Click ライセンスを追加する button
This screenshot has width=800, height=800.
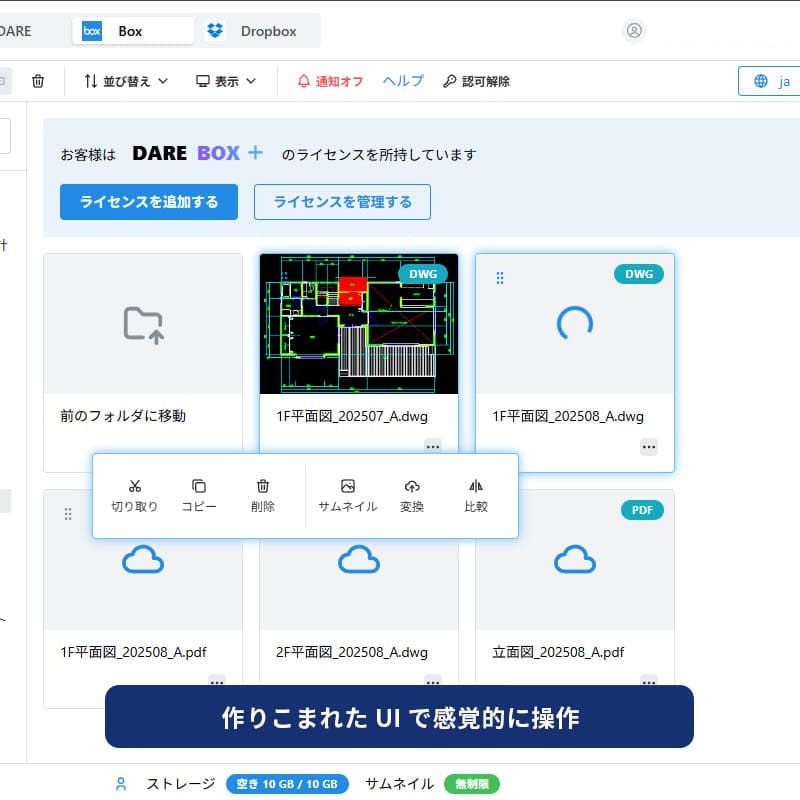pyautogui.click(x=149, y=202)
